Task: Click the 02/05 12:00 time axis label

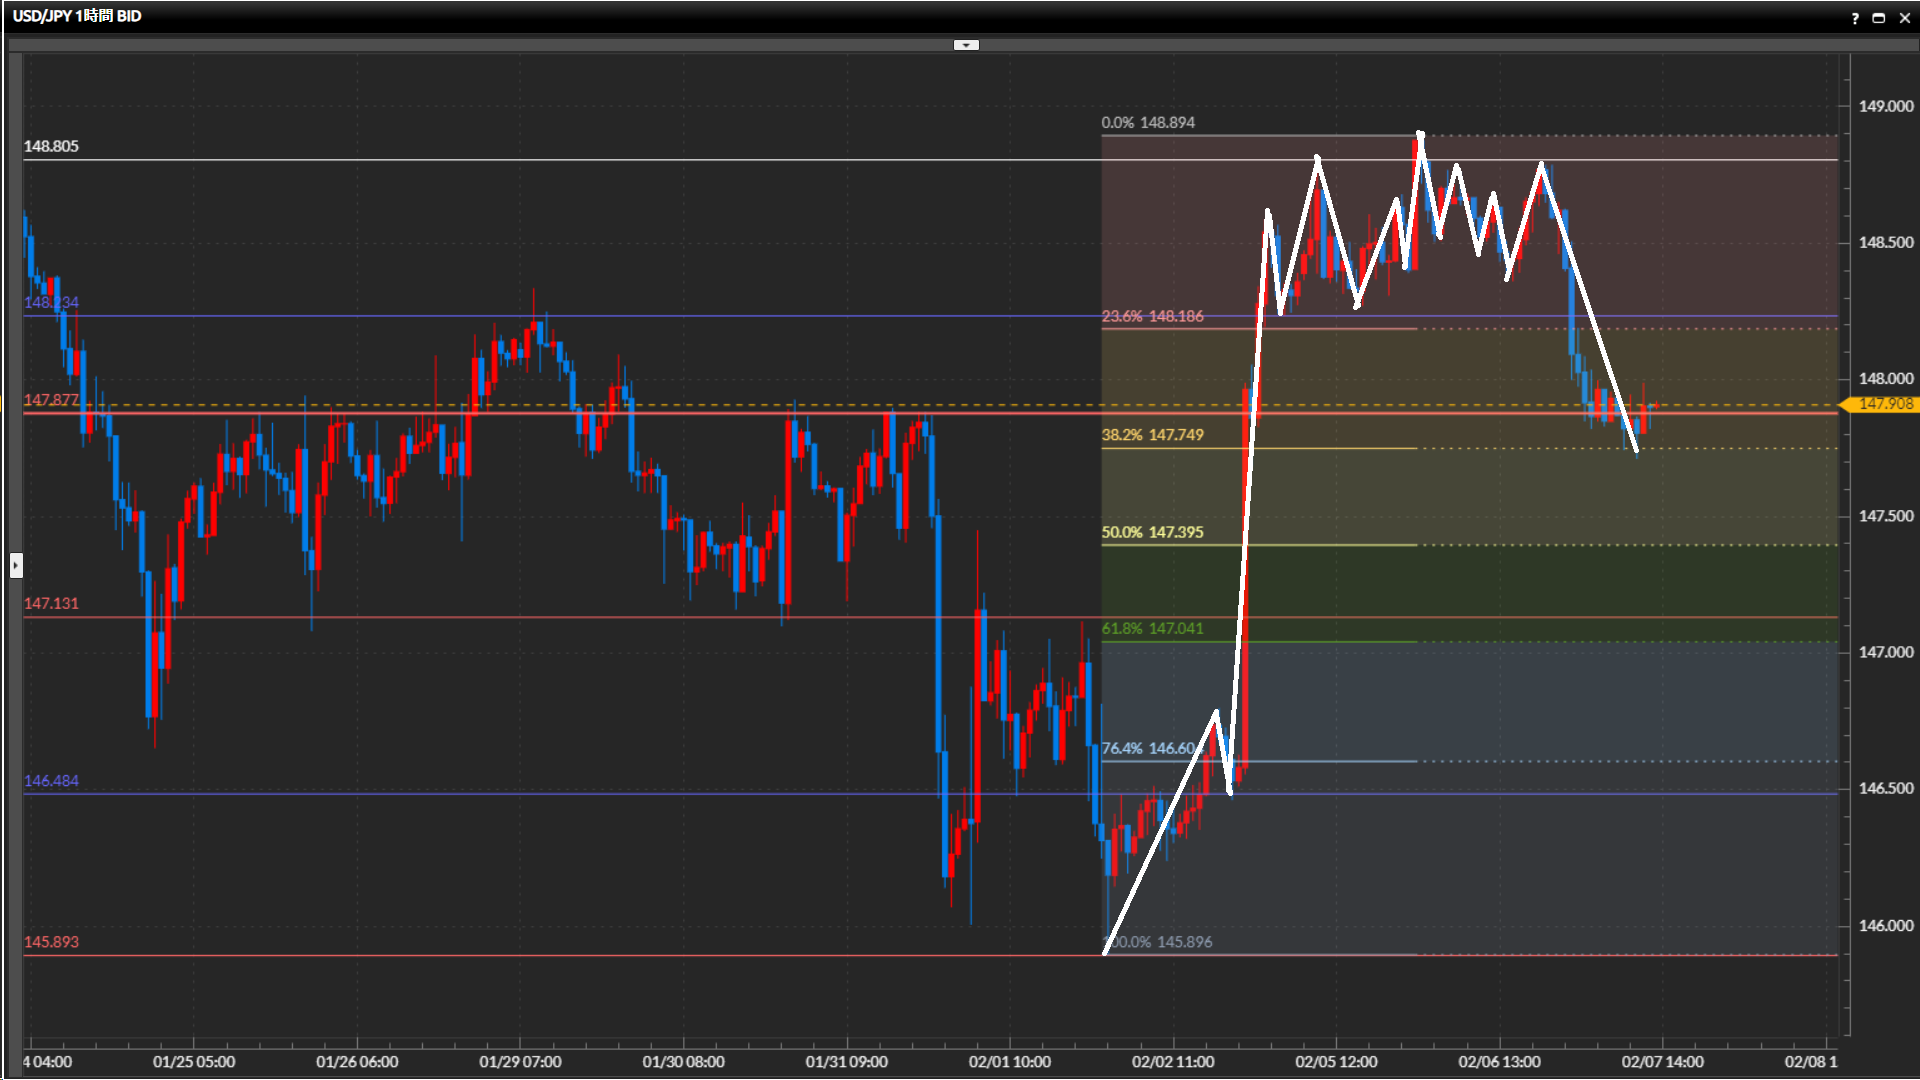Action: click(x=1336, y=1062)
